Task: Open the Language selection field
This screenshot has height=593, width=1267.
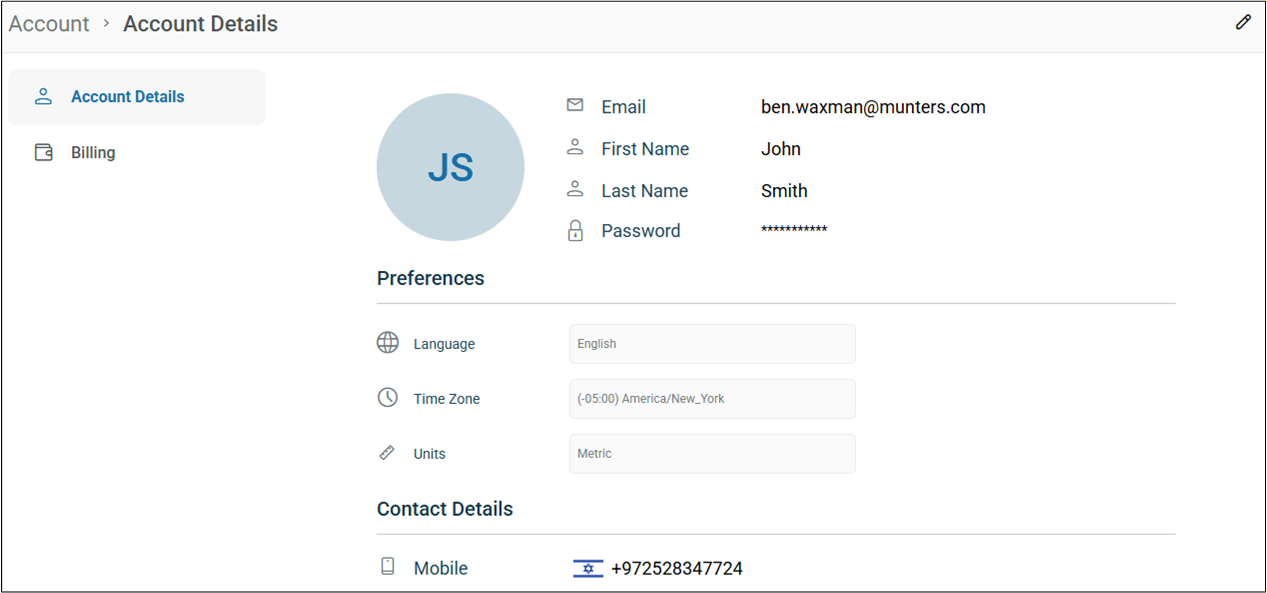Action: (x=712, y=343)
